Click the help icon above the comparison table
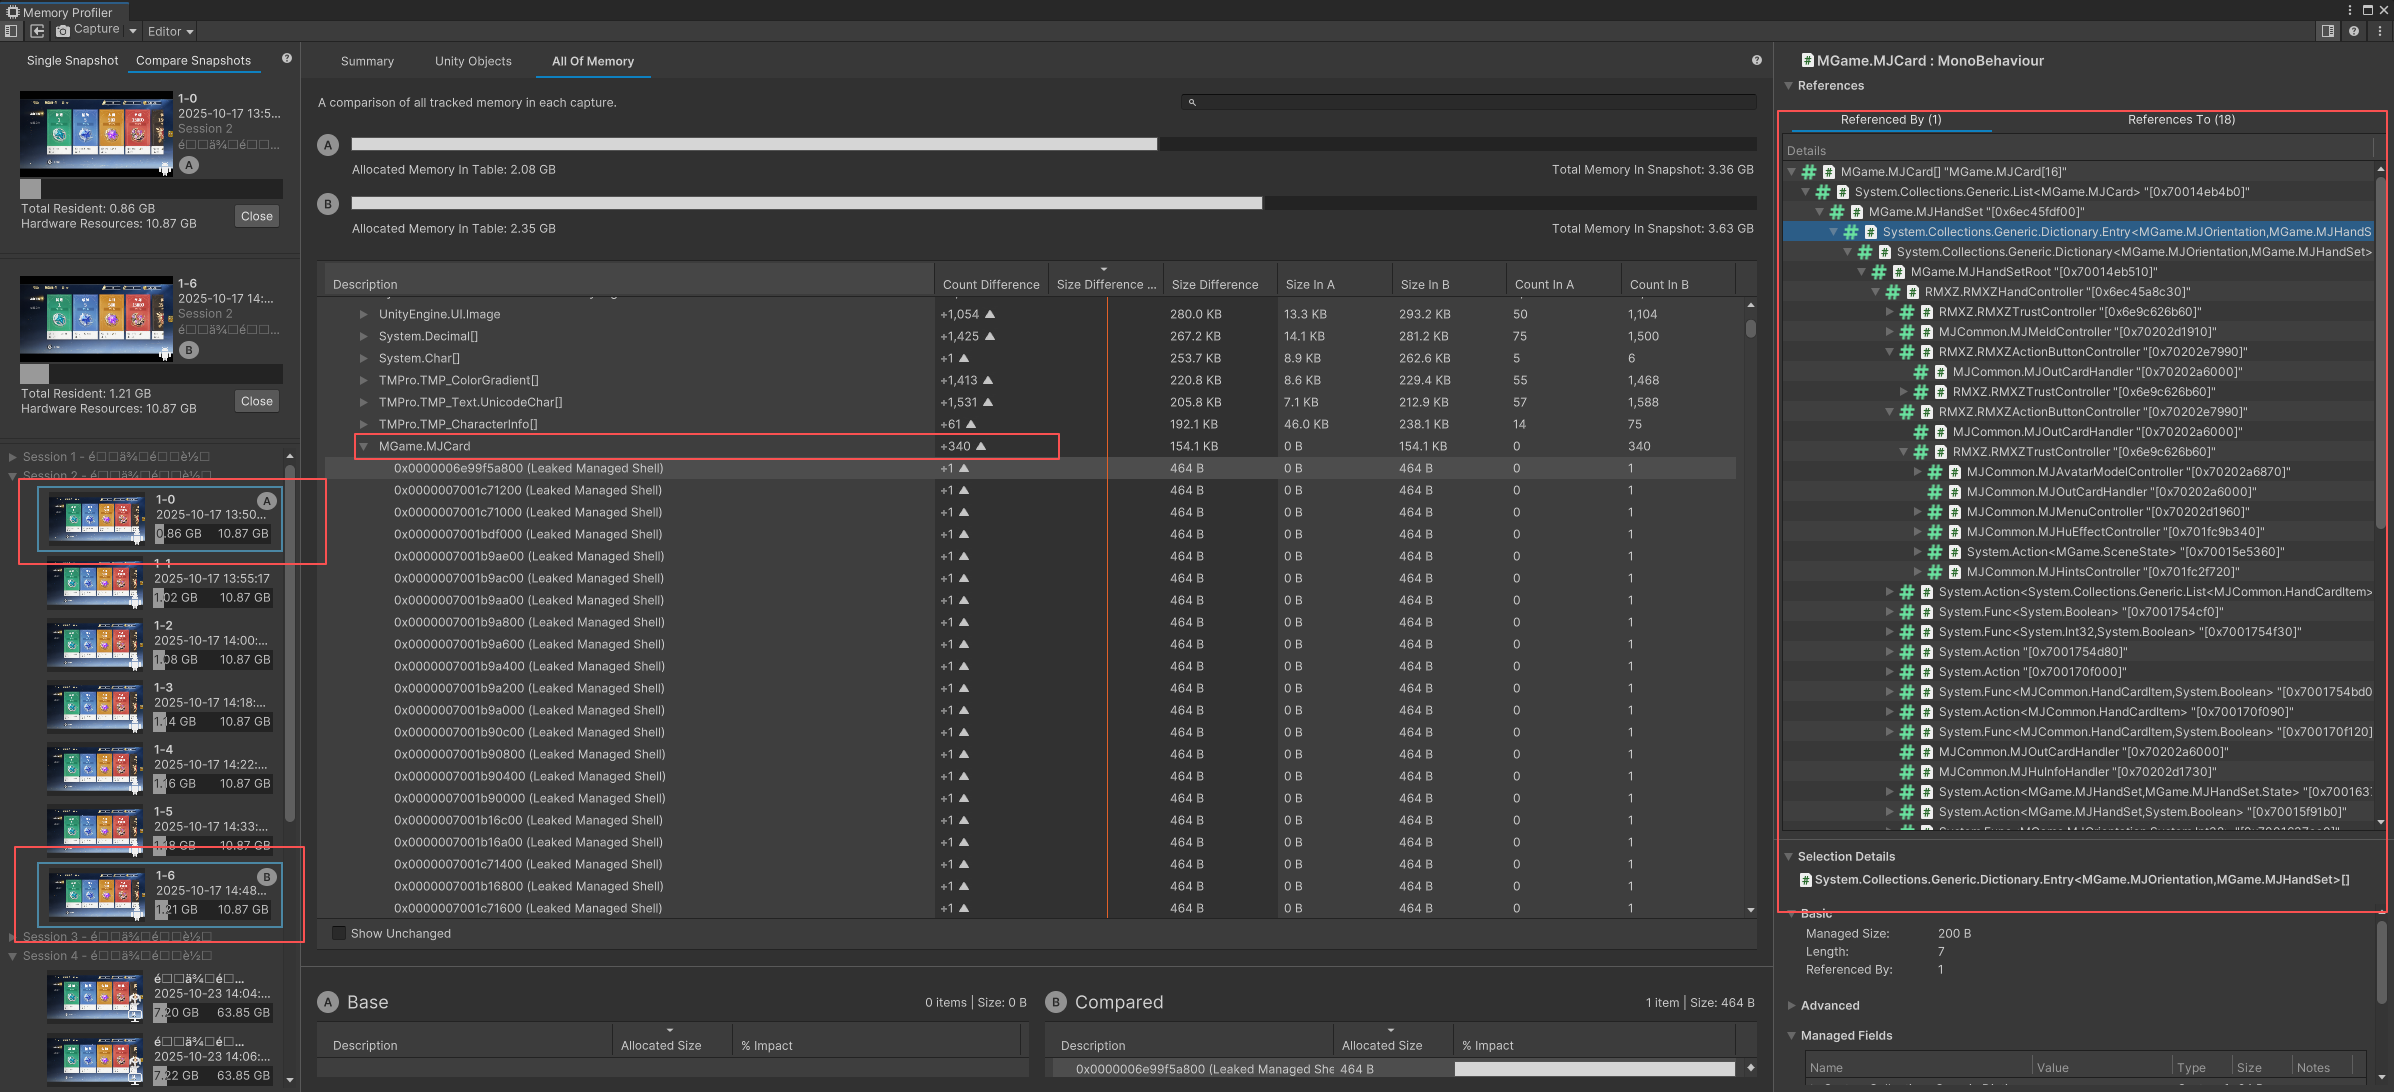The image size is (2394, 1092). [x=1756, y=61]
